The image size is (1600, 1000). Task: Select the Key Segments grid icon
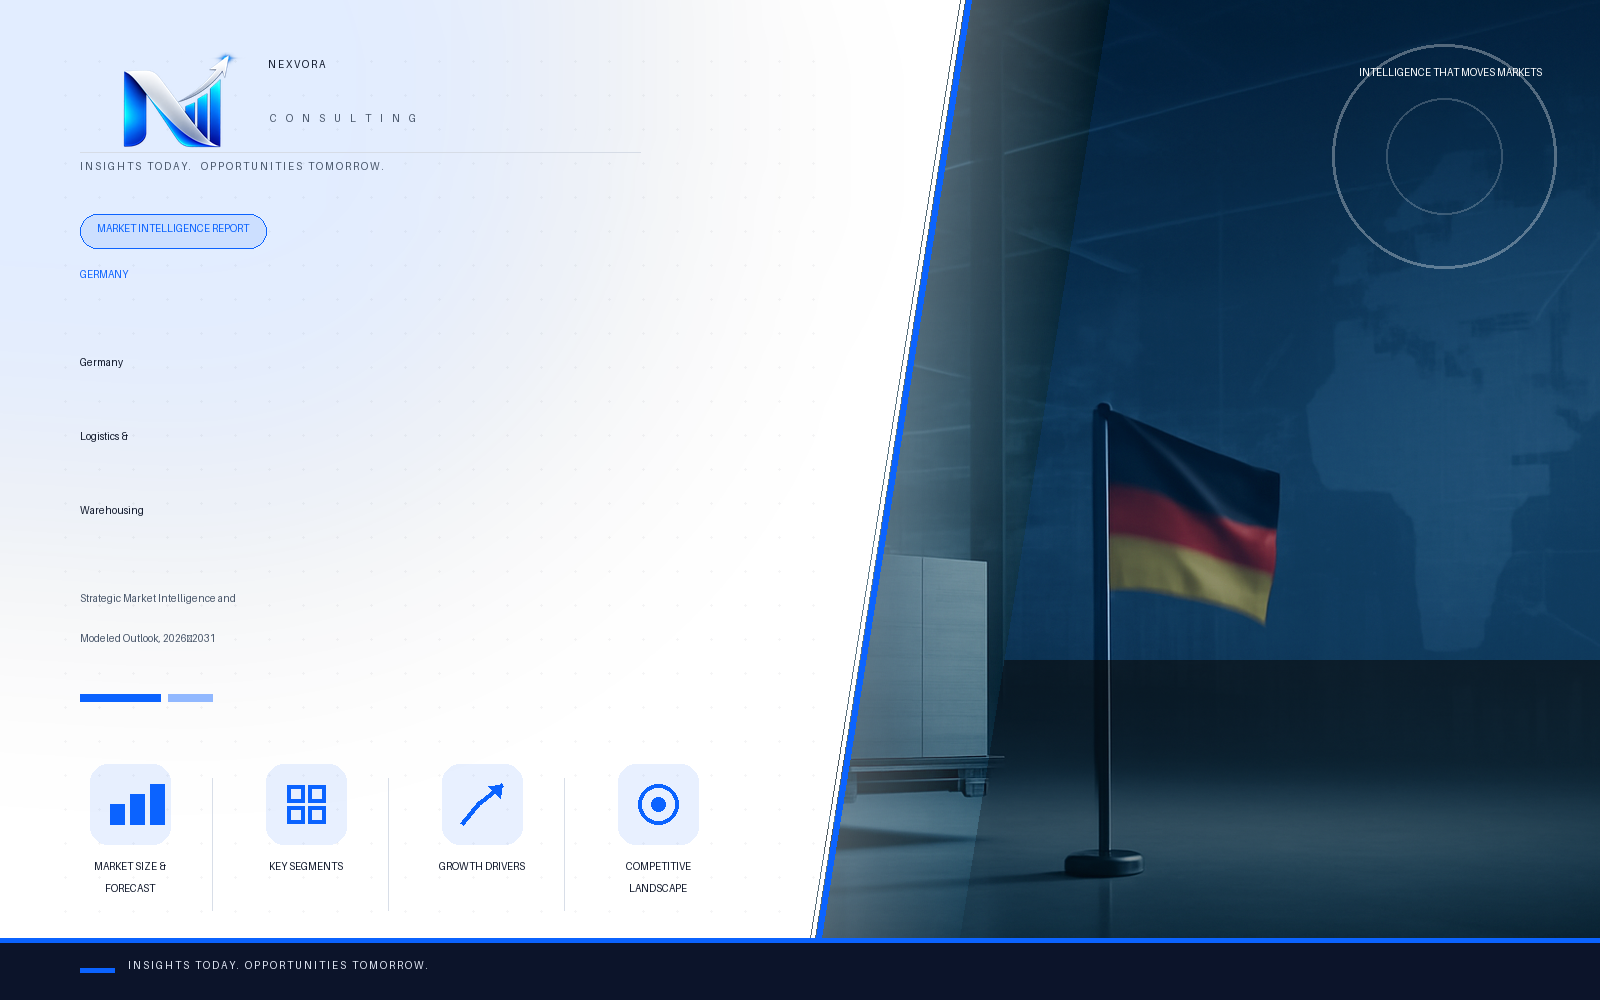(306, 804)
